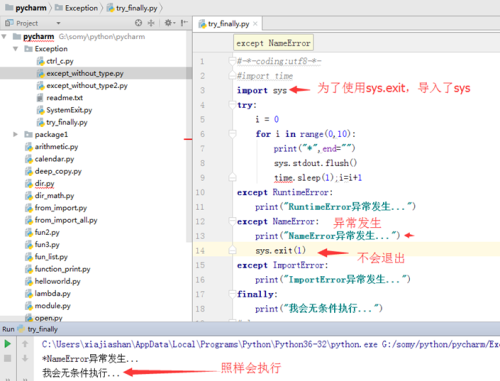The height and width of the screenshot is (381, 500).
Task: Stop the running process
Action: [x=7, y=358]
